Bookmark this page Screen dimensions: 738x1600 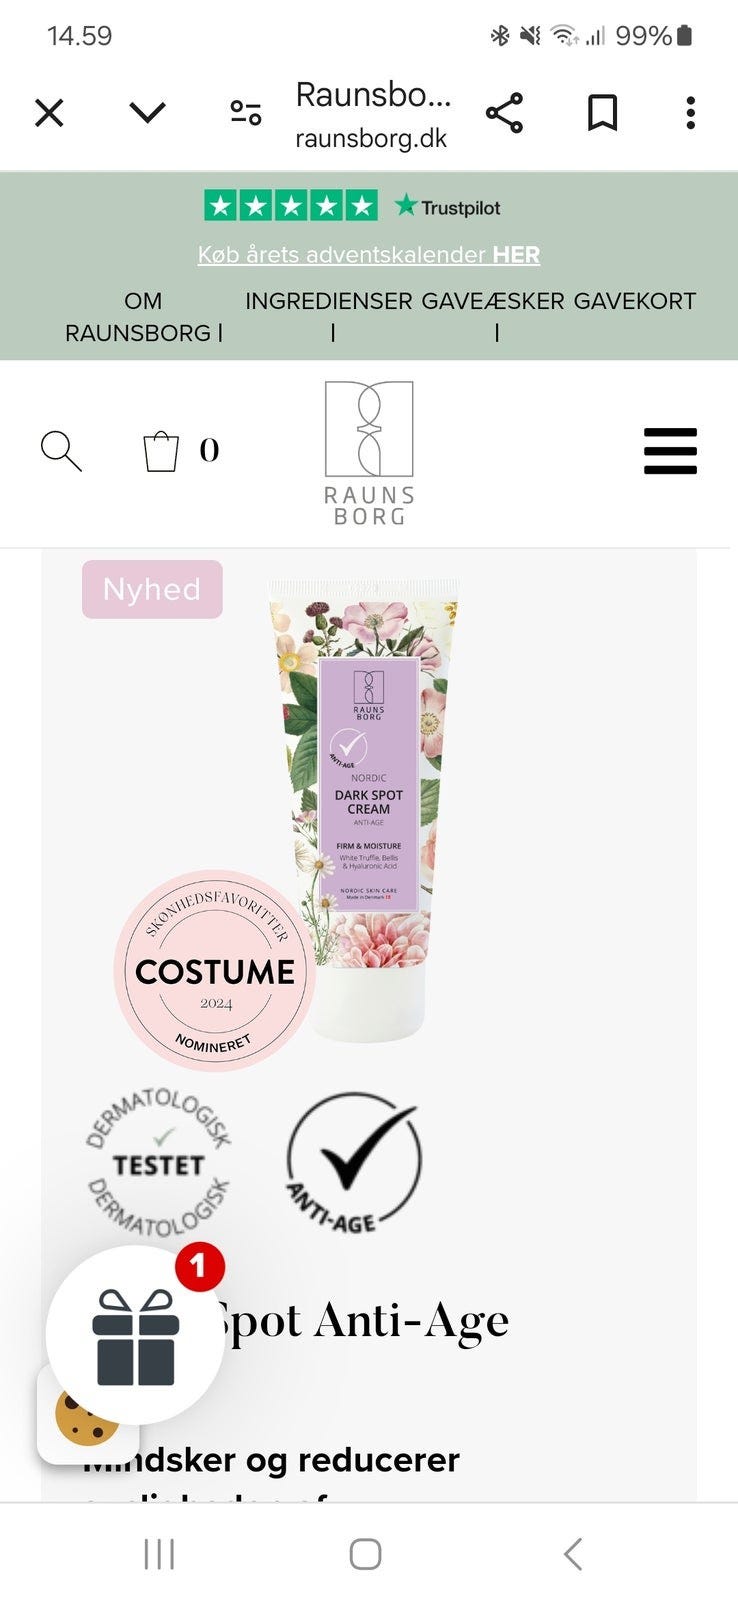point(602,113)
